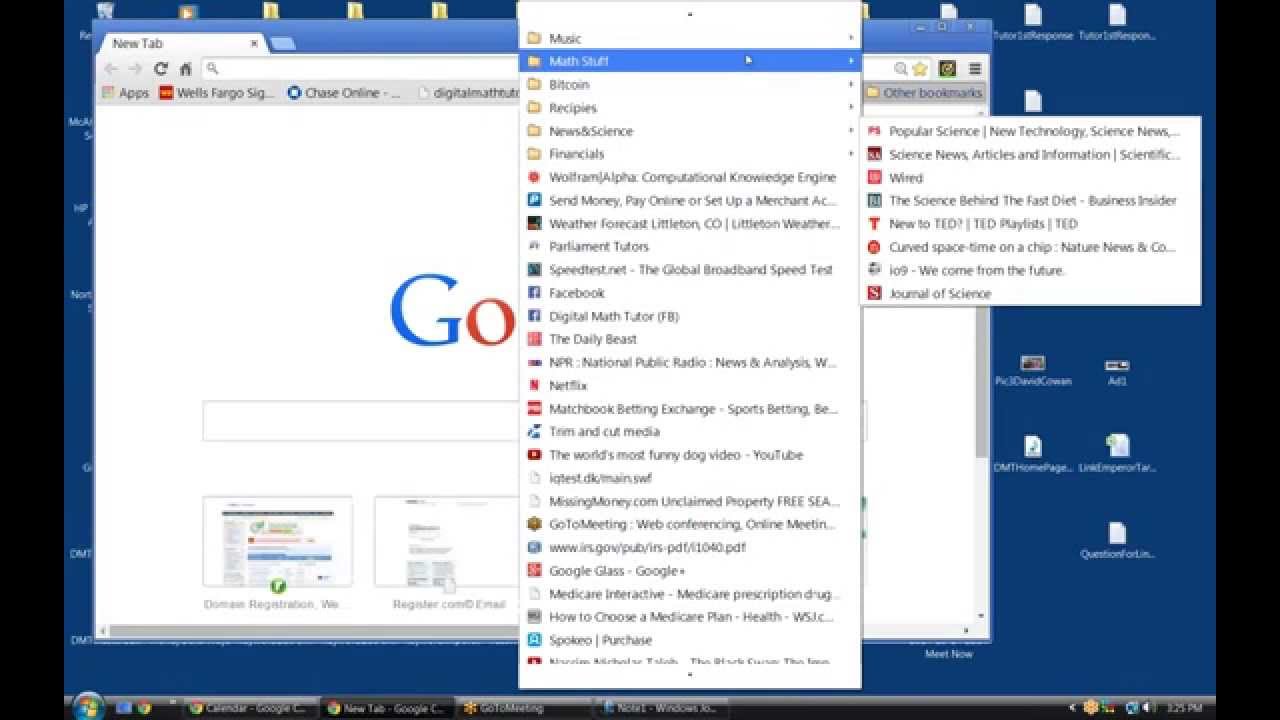
Task: Click the funny dog video YouTube icon
Action: pyautogui.click(x=534, y=455)
